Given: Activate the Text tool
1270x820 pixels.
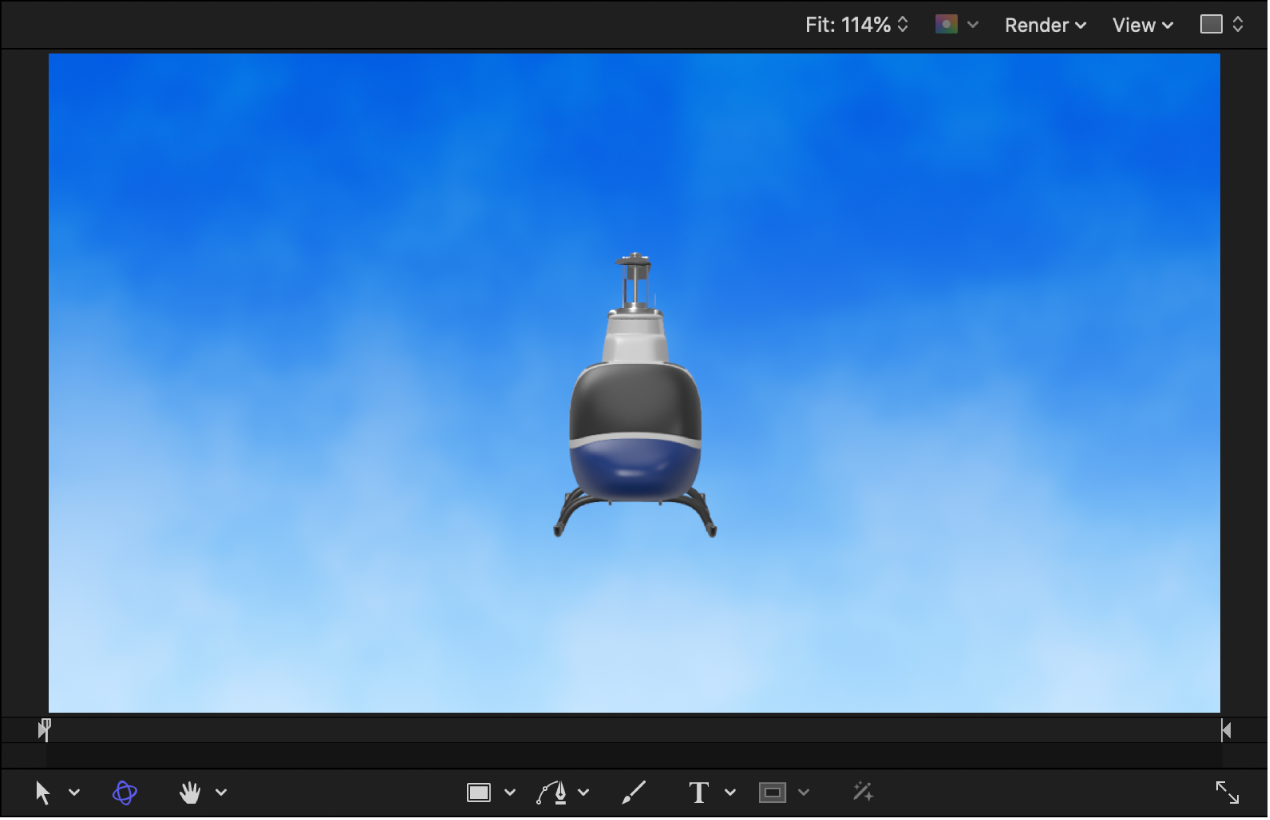Looking at the screenshot, I should pos(698,792).
